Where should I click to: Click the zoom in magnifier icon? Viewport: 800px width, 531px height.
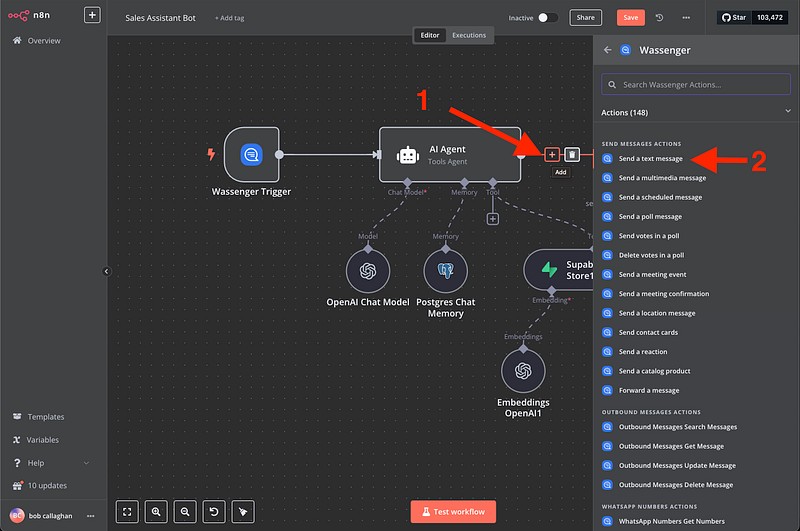[157, 511]
